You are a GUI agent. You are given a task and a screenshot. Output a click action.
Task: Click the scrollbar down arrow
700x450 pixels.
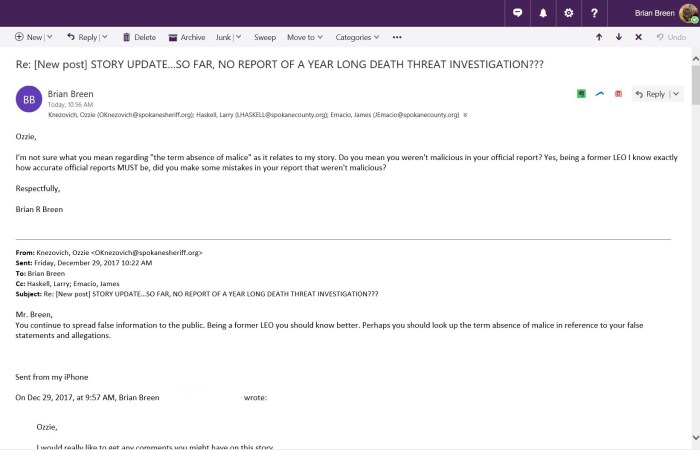coord(696,437)
